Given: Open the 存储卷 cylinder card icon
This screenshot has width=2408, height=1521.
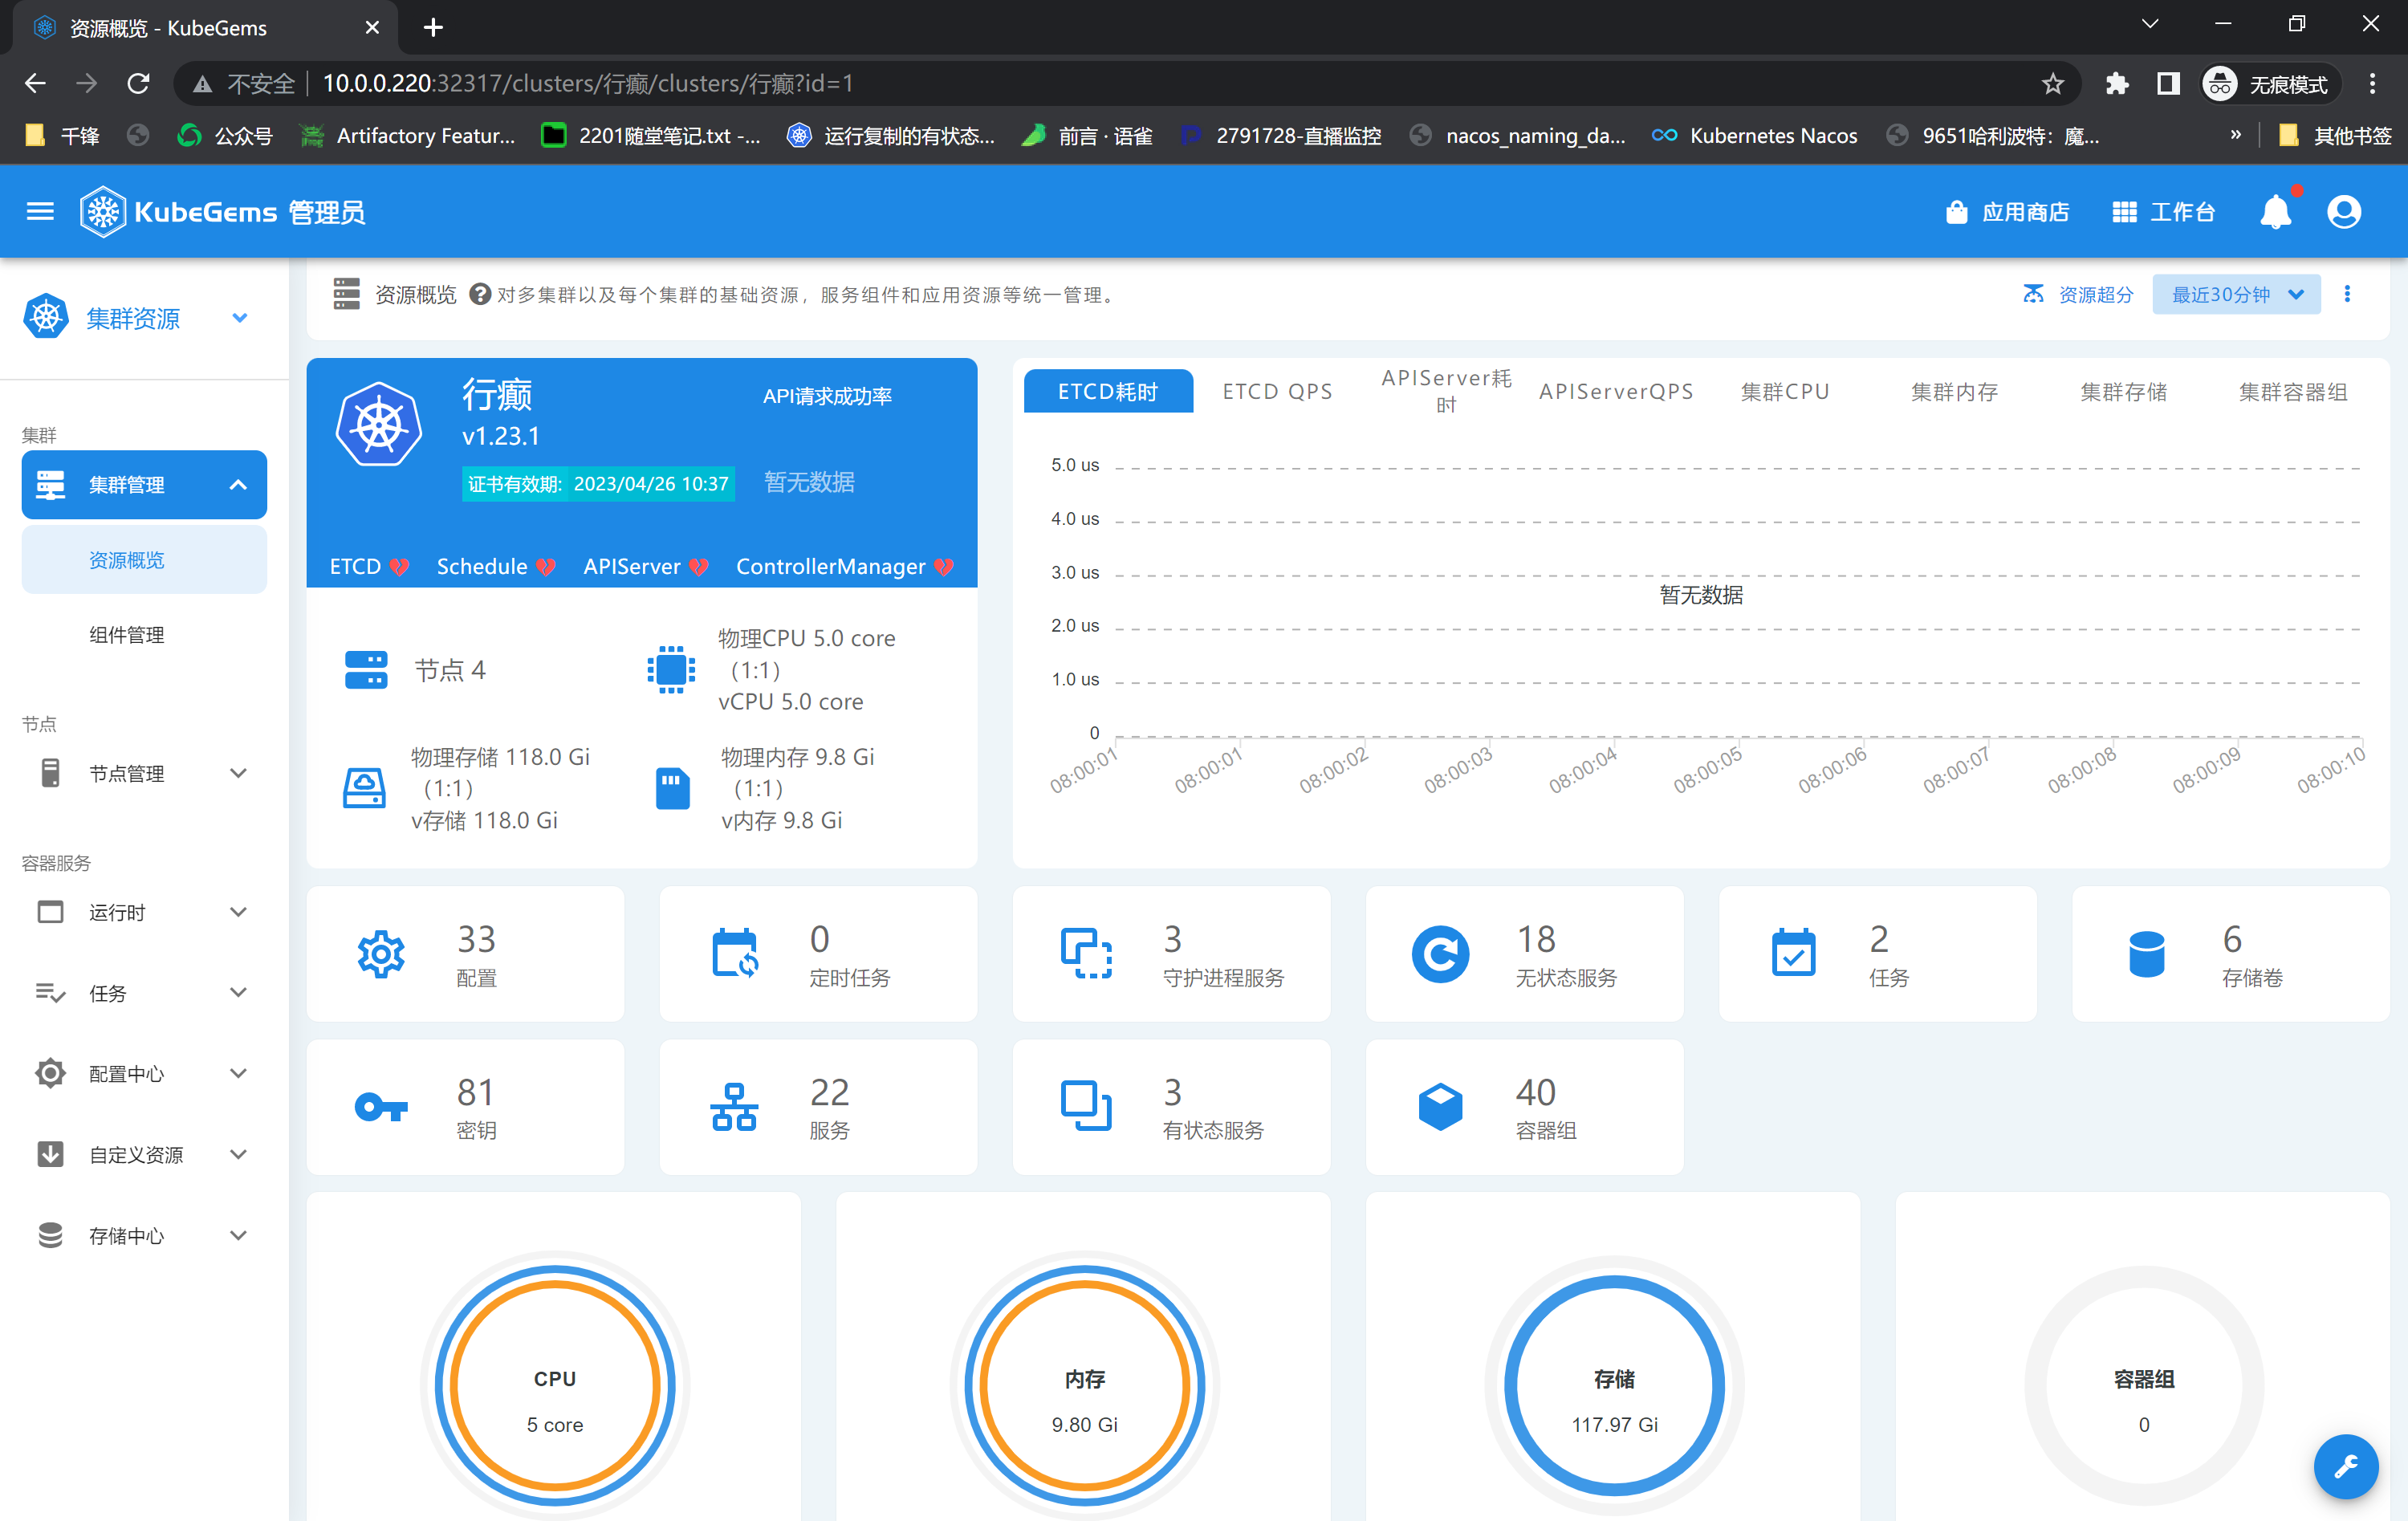Looking at the screenshot, I should pyautogui.click(x=2146, y=954).
